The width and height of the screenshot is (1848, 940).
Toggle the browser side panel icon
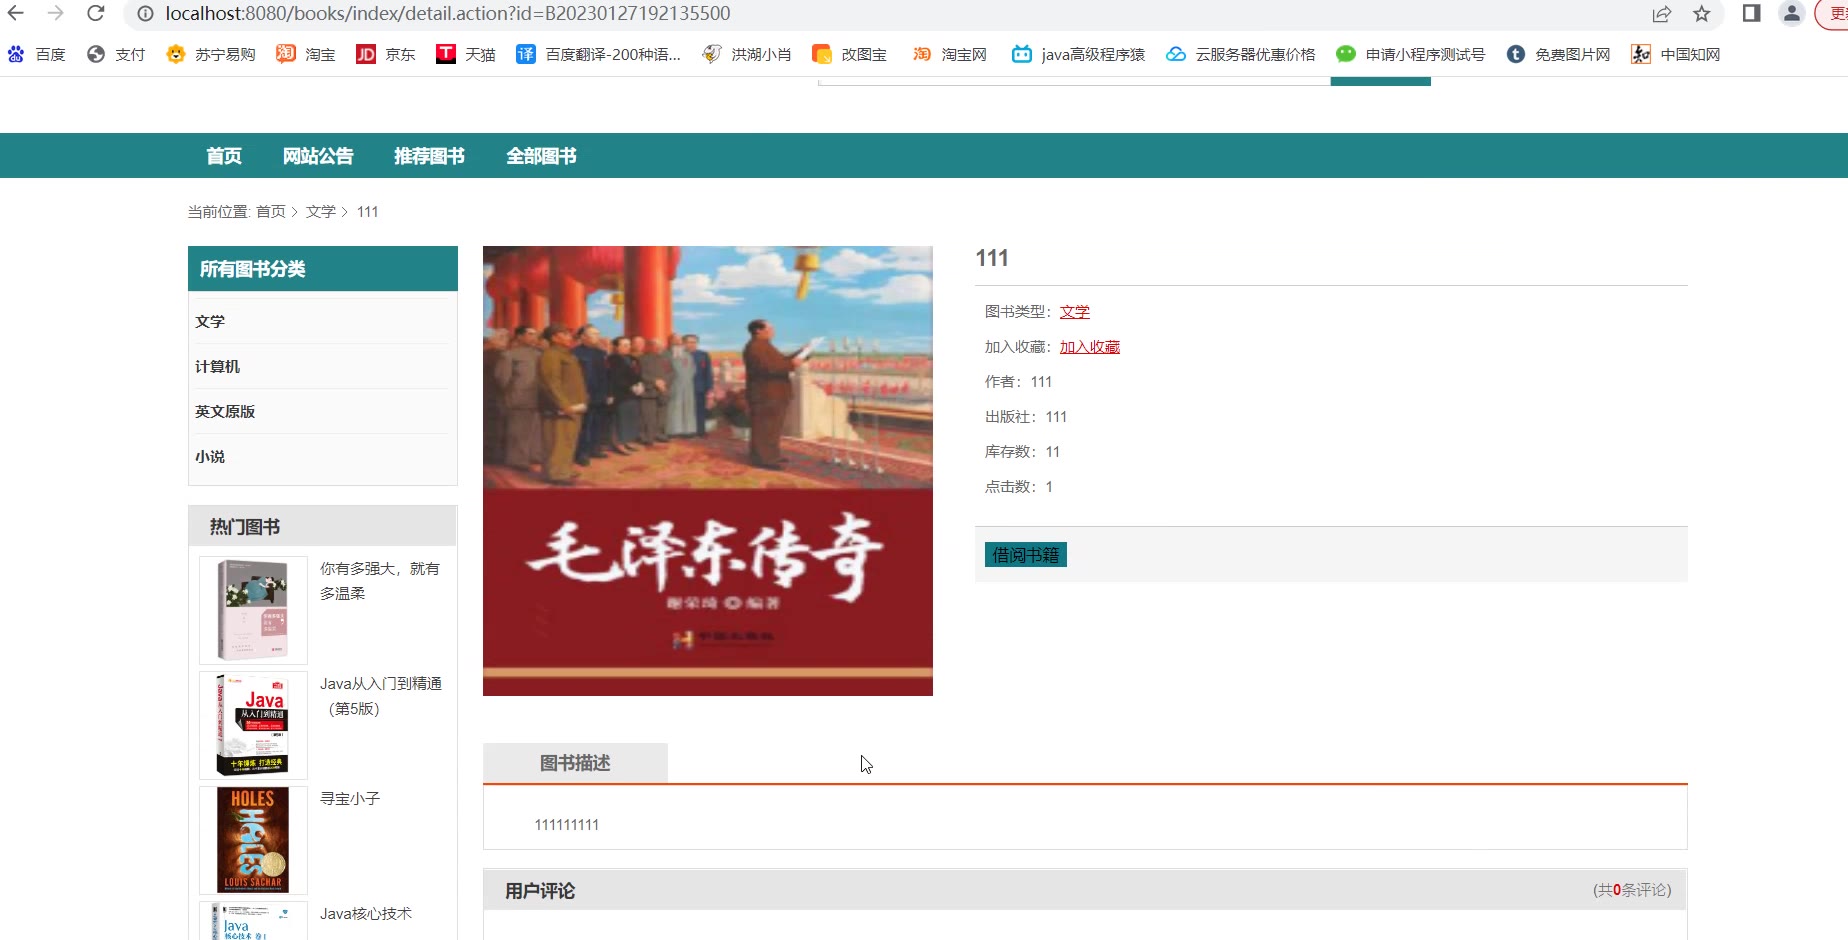point(1752,13)
